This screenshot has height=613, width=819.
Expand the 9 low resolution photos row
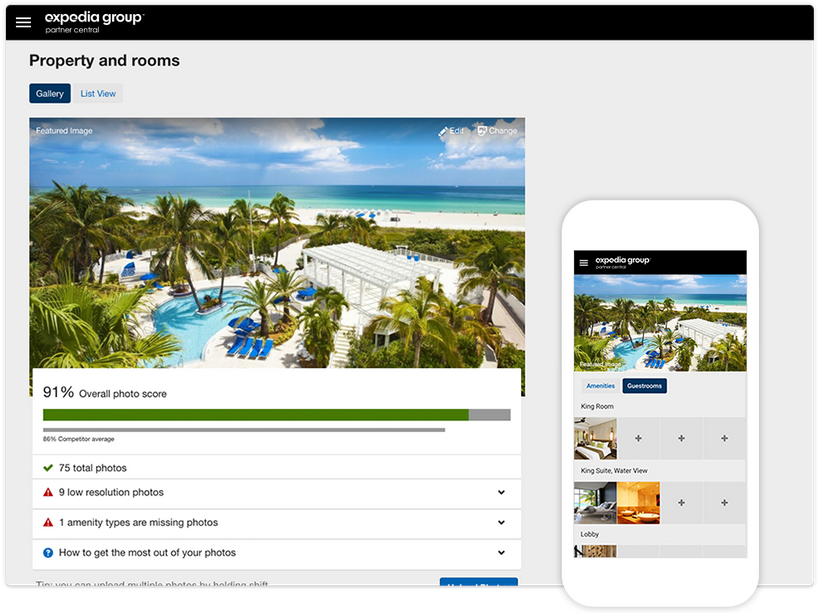click(501, 492)
